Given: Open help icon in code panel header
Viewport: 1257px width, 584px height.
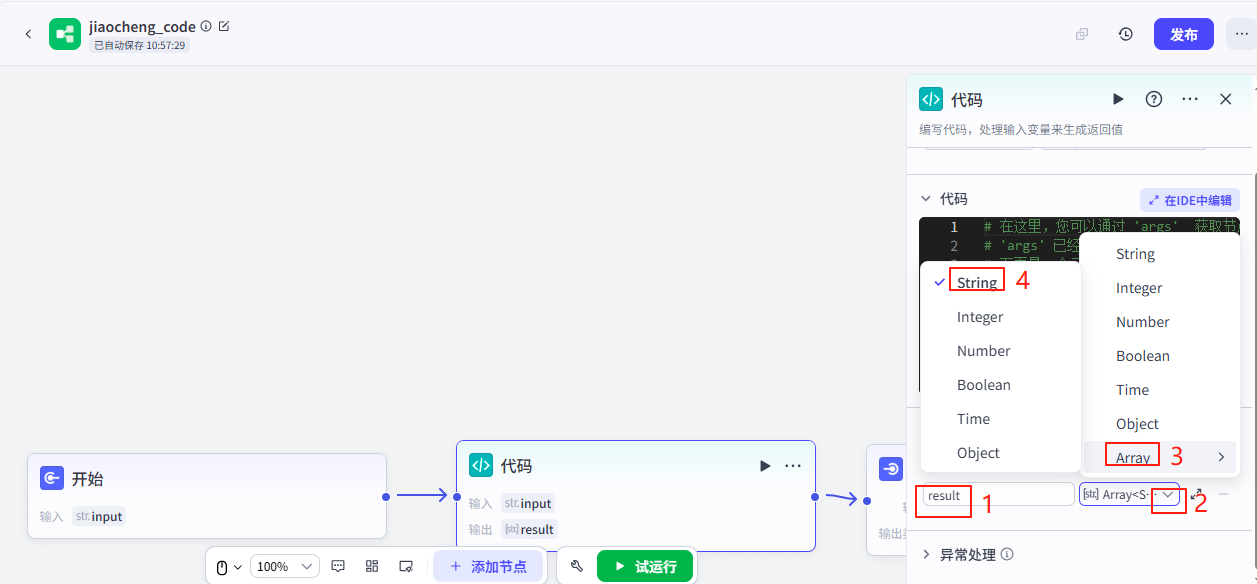Looking at the screenshot, I should click(x=1154, y=99).
